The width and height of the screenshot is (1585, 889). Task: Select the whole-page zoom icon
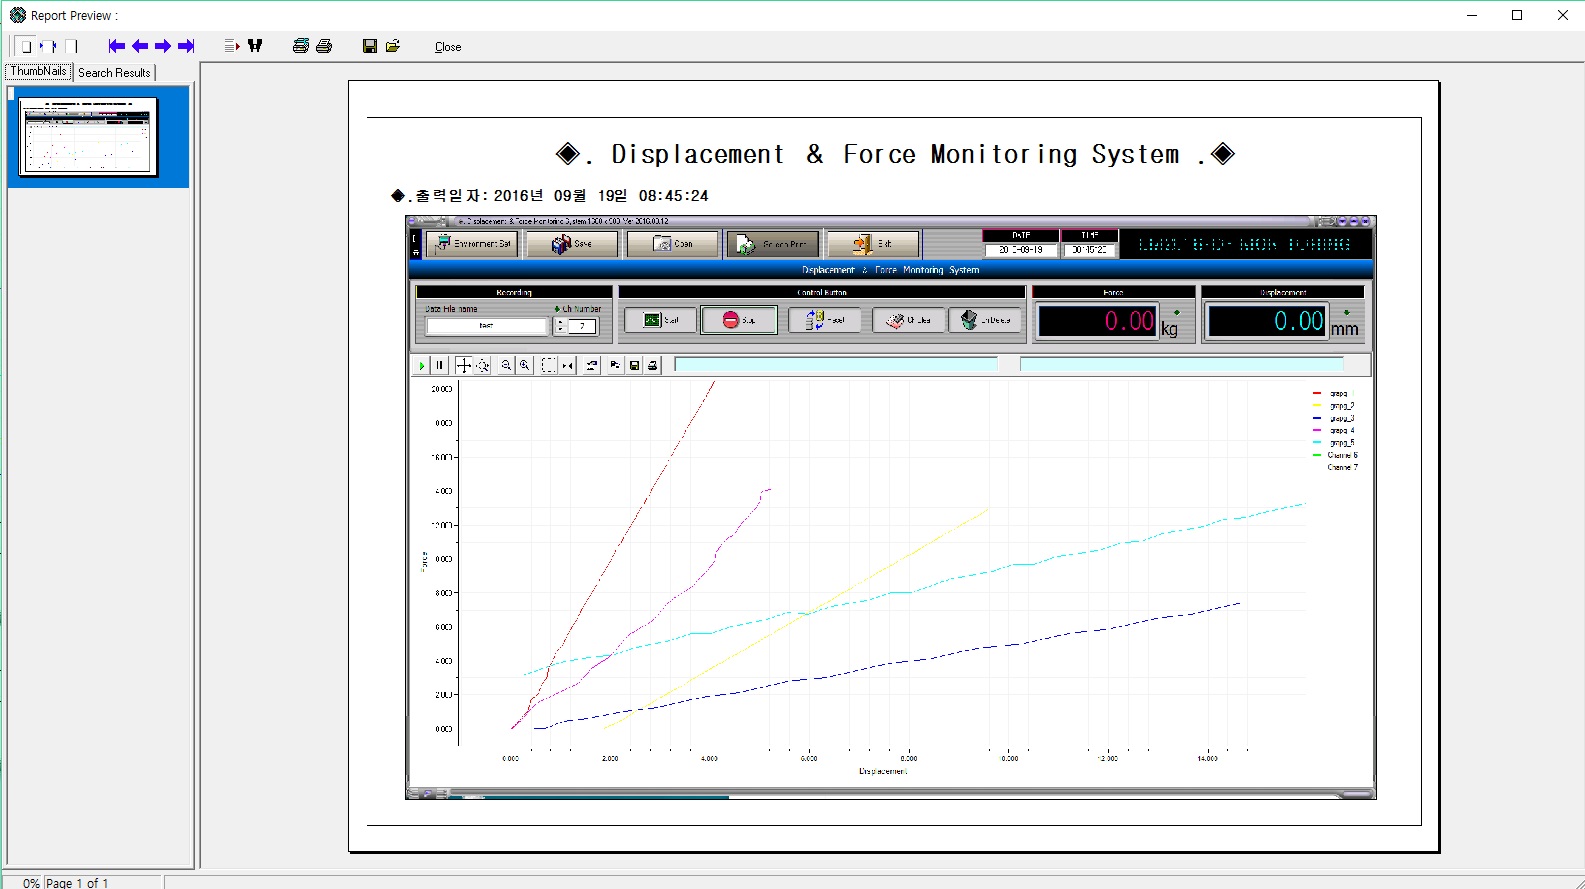[x=25, y=46]
